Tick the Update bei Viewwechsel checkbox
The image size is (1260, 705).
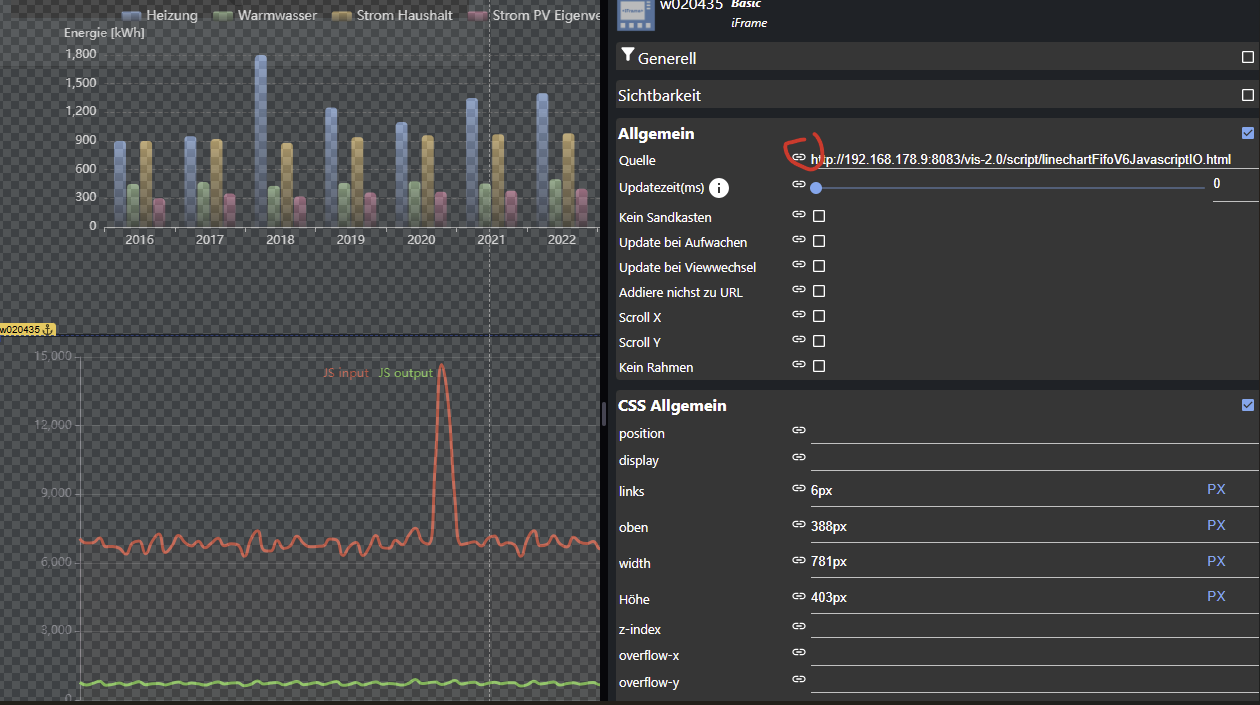[819, 266]
